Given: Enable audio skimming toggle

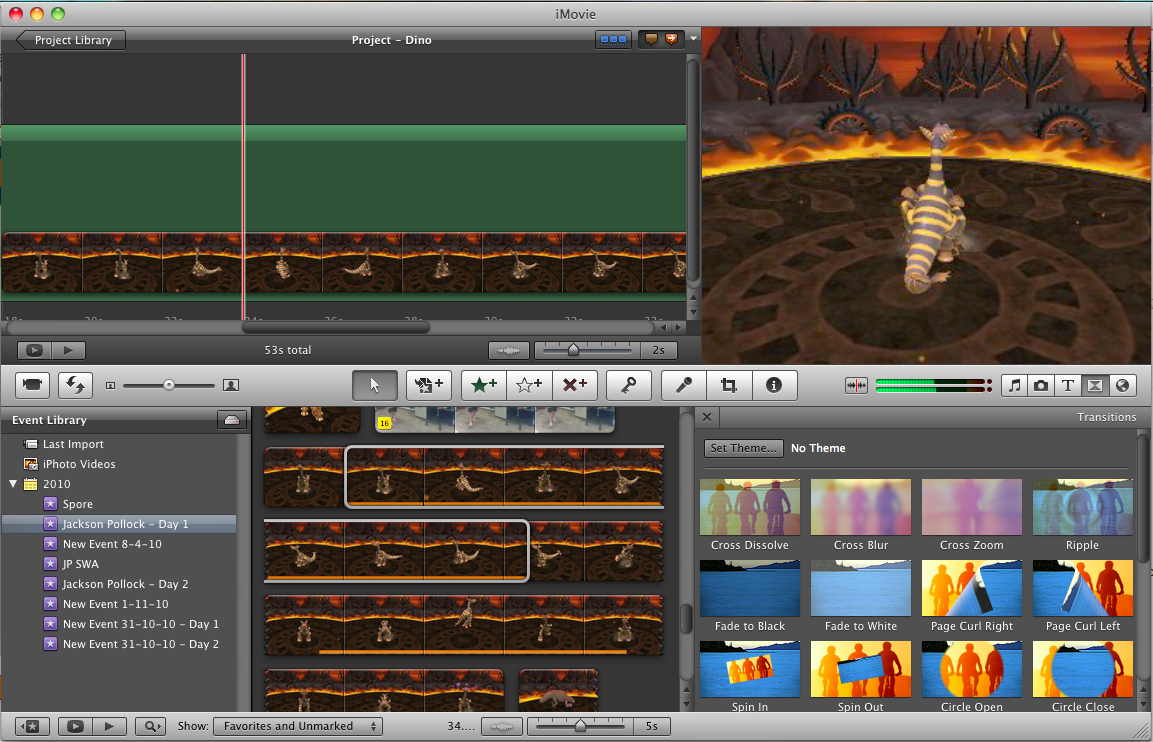Looking at the screenshot, I should pyautogui.click(x=856, y=385).
